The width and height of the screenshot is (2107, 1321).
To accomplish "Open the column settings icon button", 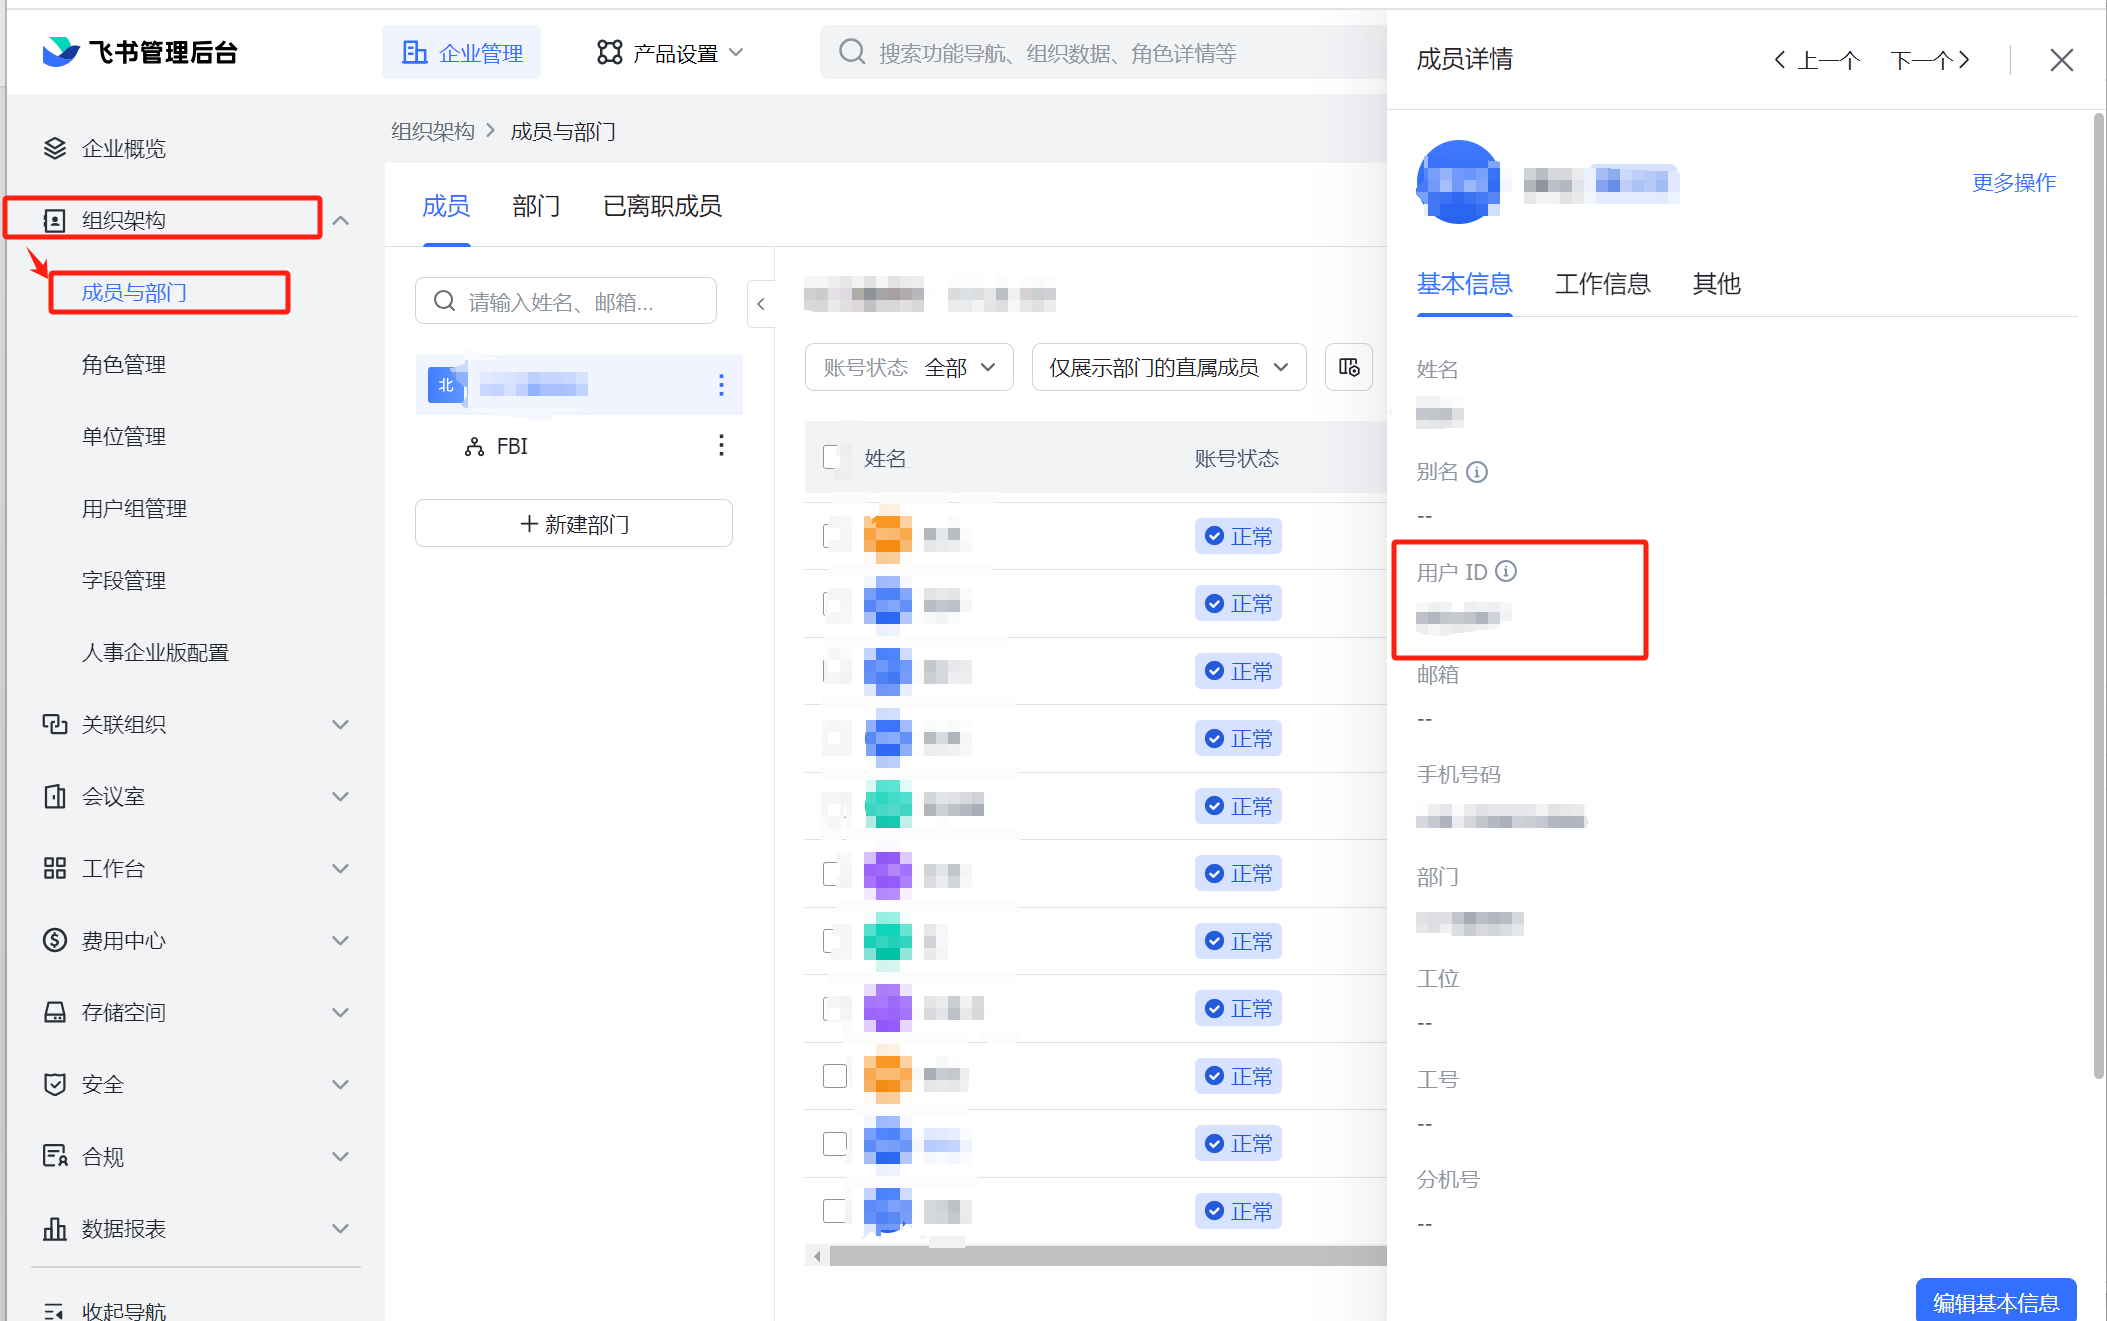I will pyautogui.click(x=1348, y=367).
